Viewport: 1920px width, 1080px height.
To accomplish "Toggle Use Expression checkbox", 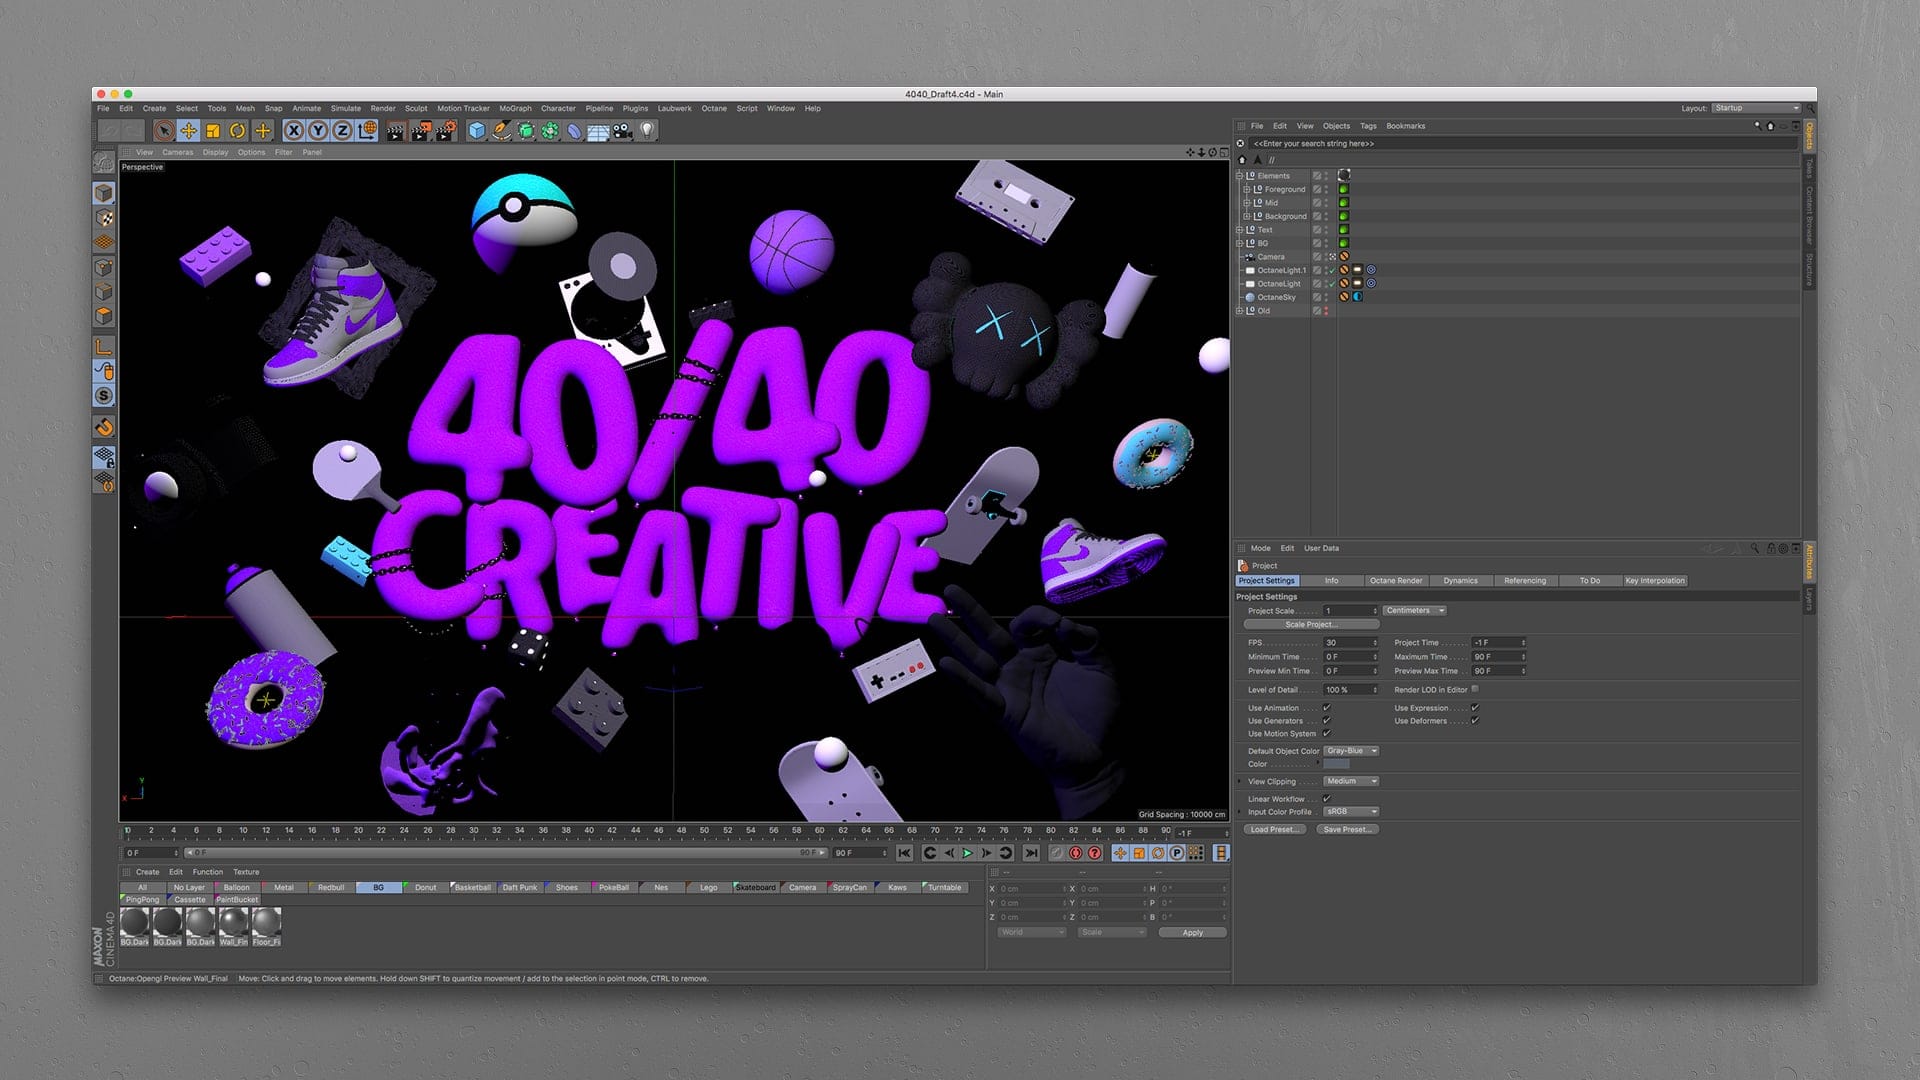I will coord(1475,708).
